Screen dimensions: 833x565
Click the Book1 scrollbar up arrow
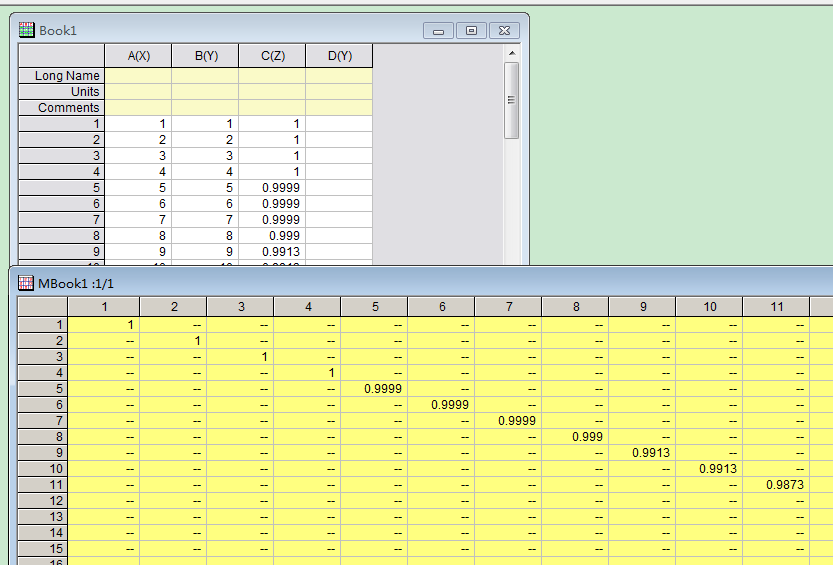pyautogui.click(x=512, y=53)
